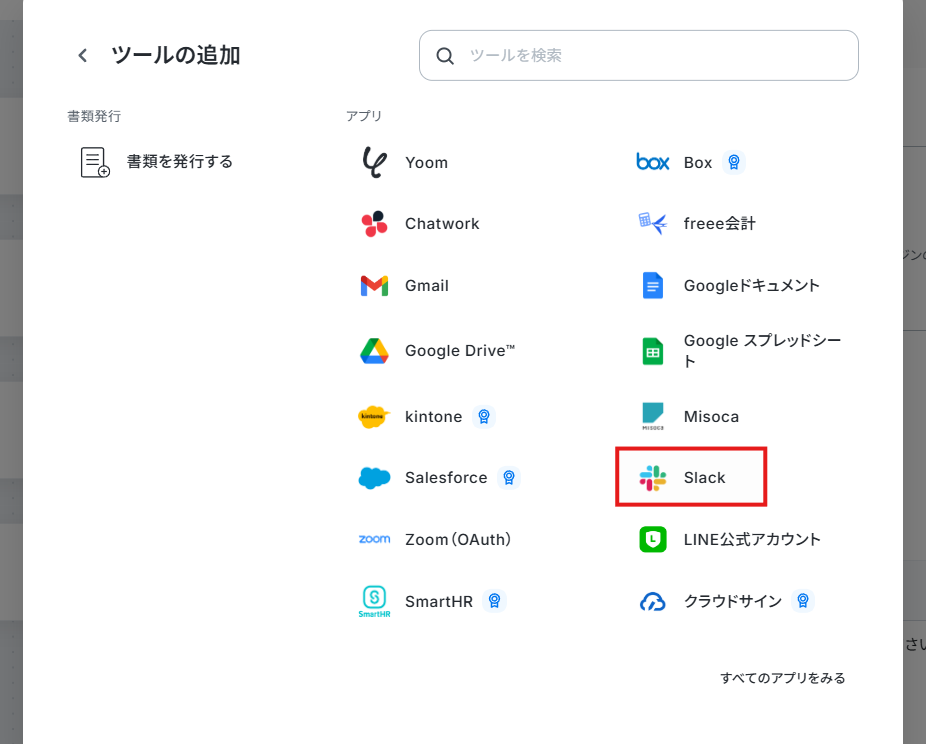Click the badge icon next to kintone
The height and width of the screenshot is (744, 926).
pos(484,417)
